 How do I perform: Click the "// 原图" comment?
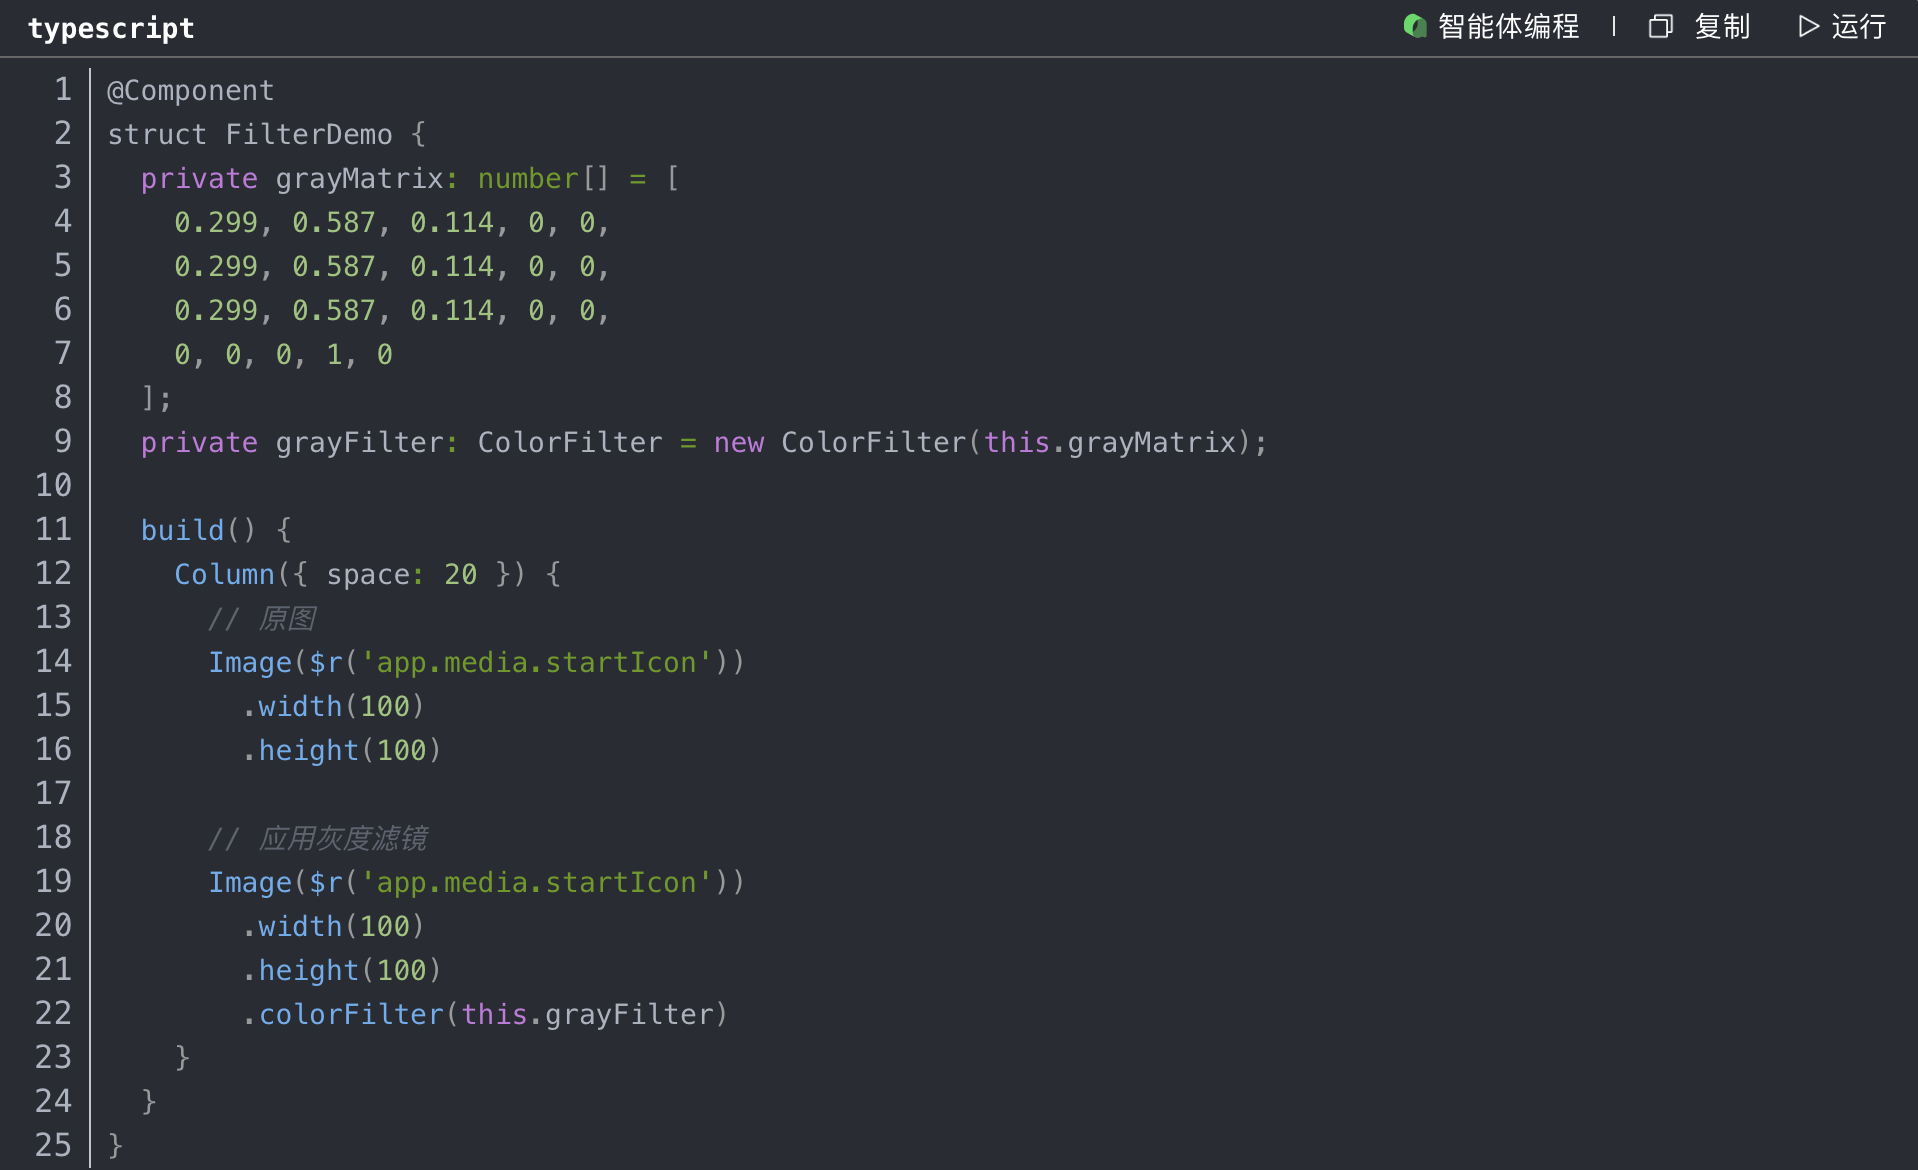(262, 618)
